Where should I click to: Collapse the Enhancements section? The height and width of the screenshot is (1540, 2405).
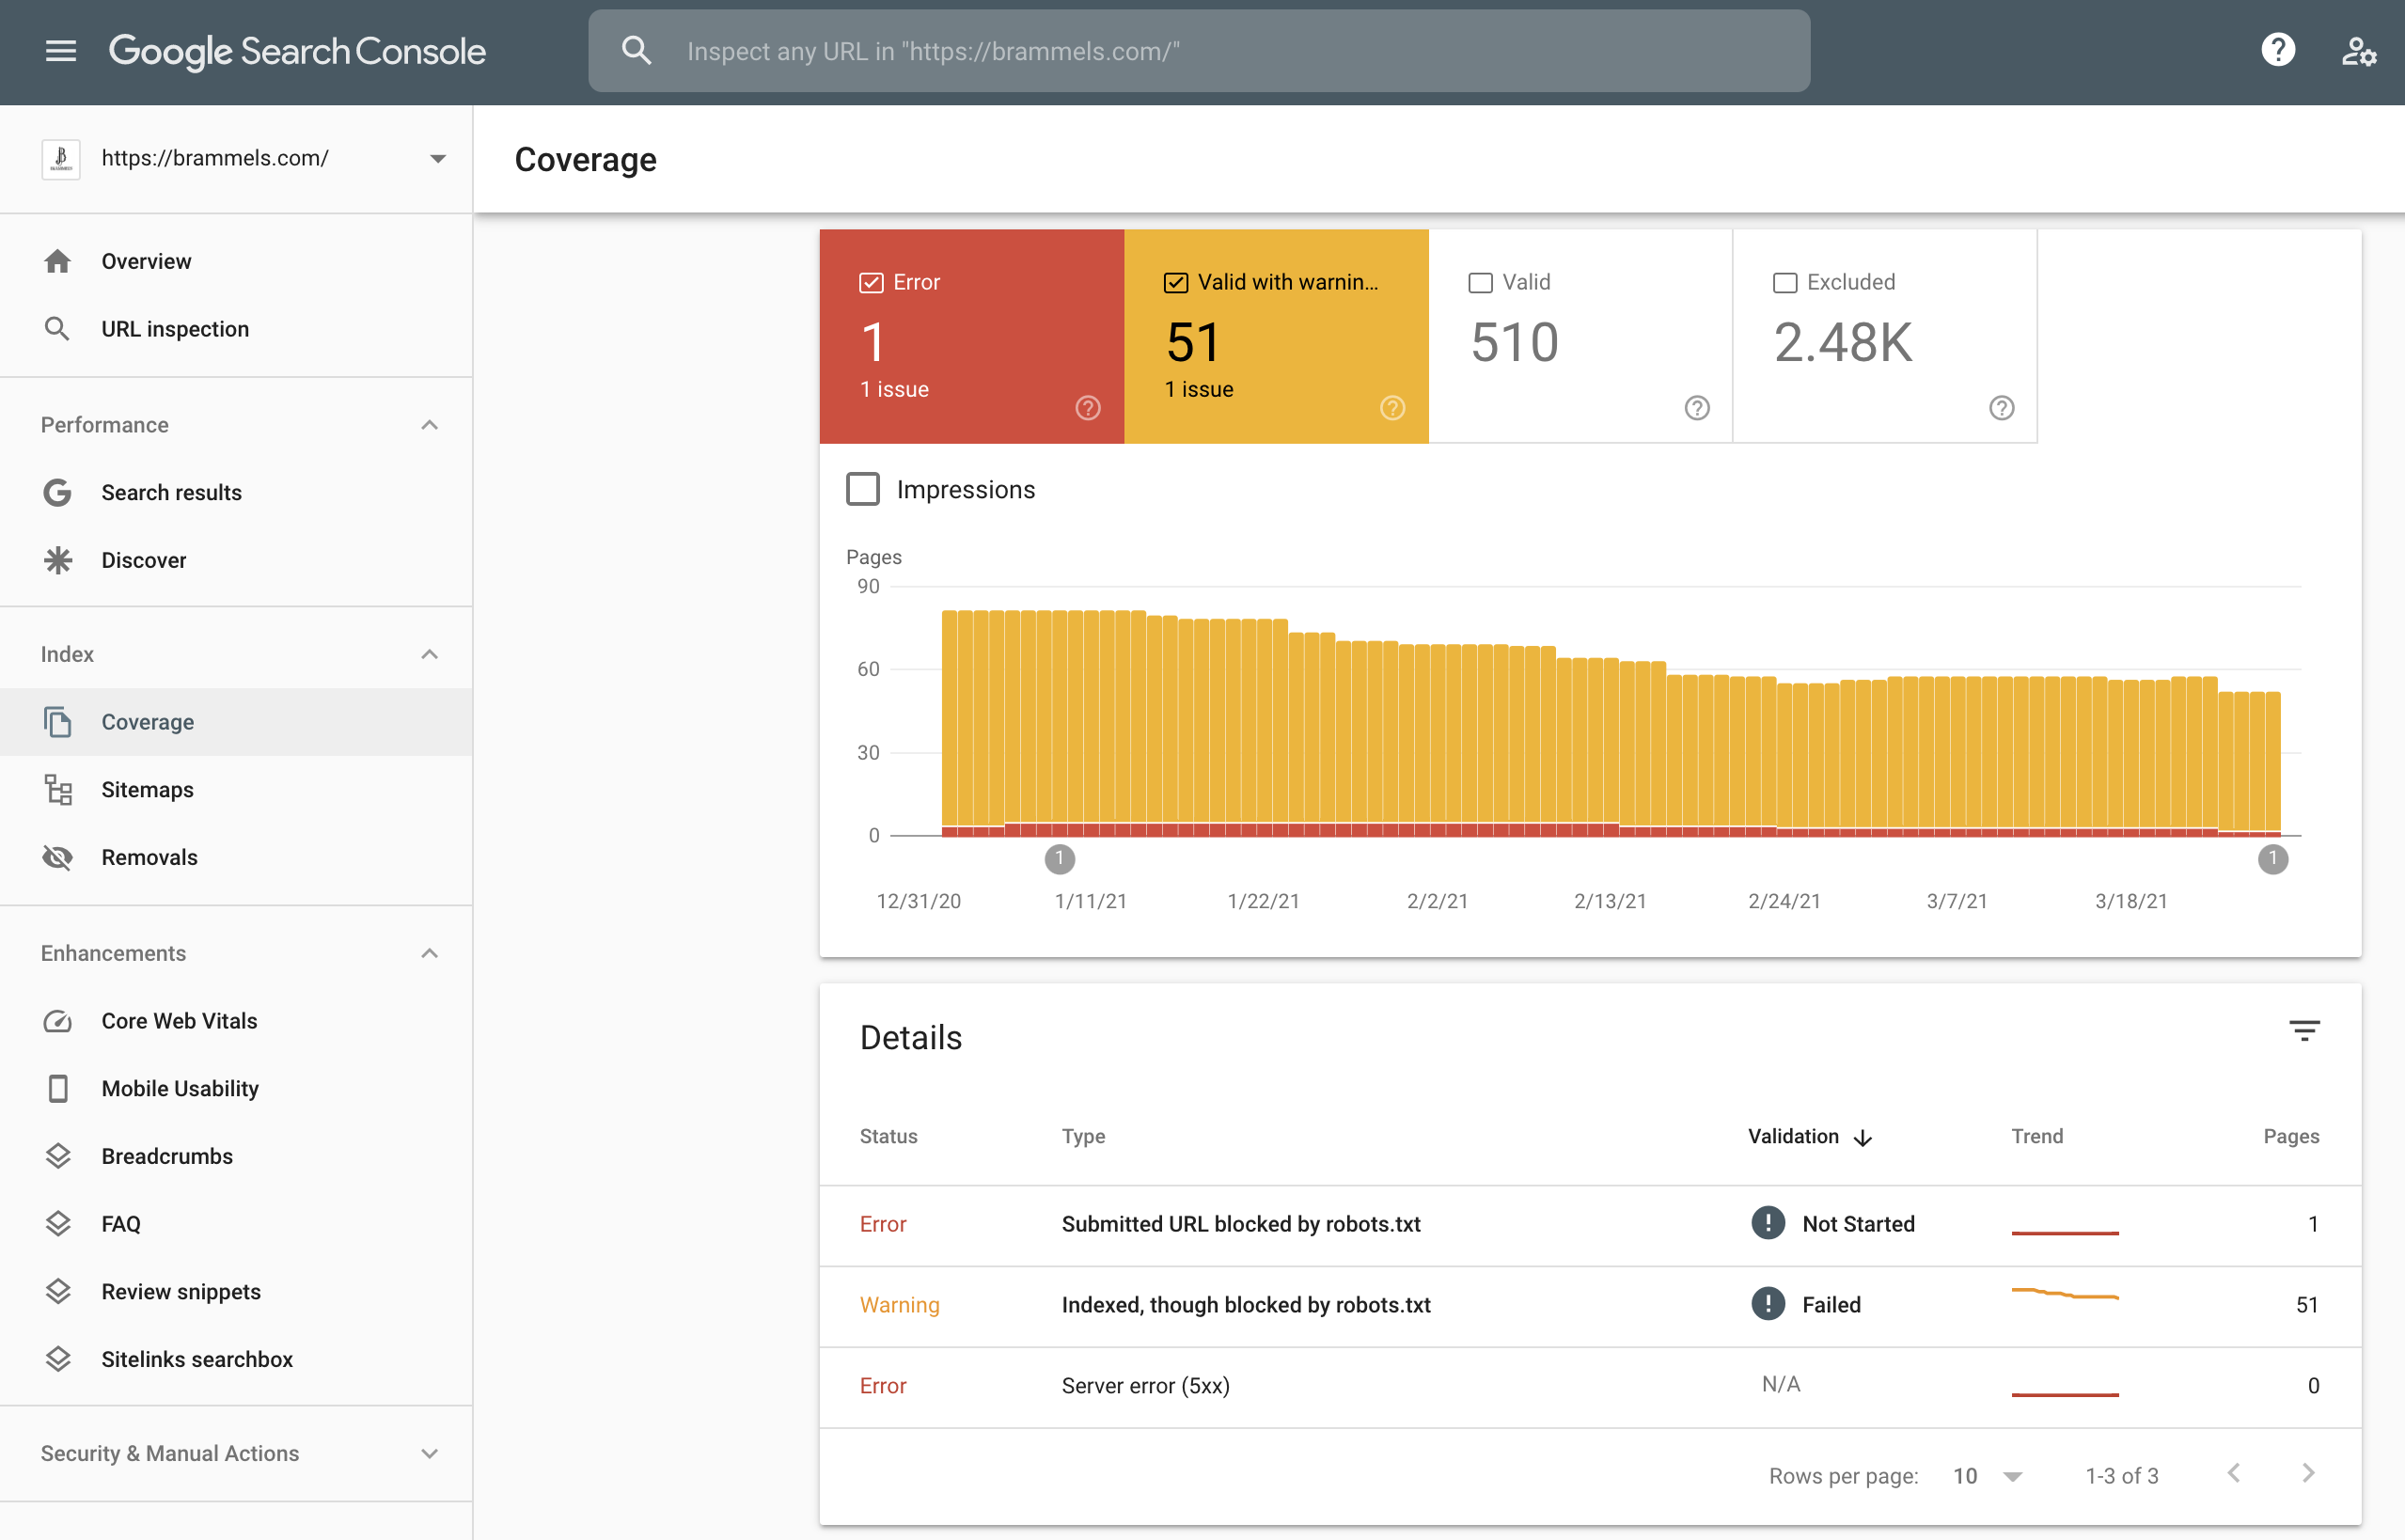[x=430, y=953]
